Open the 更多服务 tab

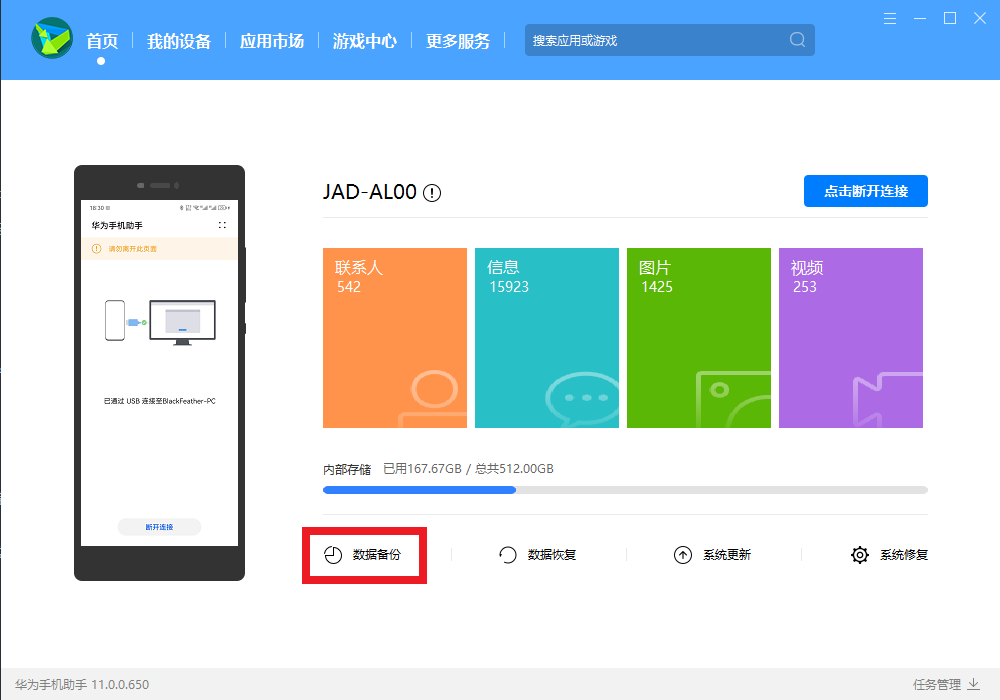[458, 41]
